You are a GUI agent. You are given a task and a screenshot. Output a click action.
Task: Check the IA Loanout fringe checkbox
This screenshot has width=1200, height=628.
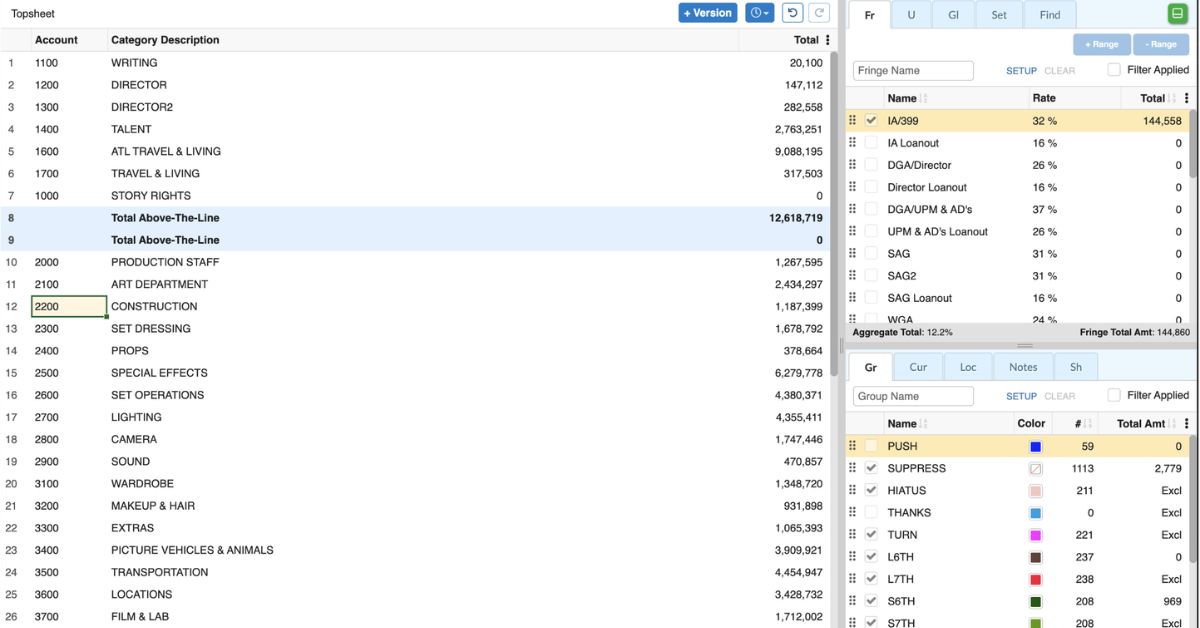coord(871,143)
